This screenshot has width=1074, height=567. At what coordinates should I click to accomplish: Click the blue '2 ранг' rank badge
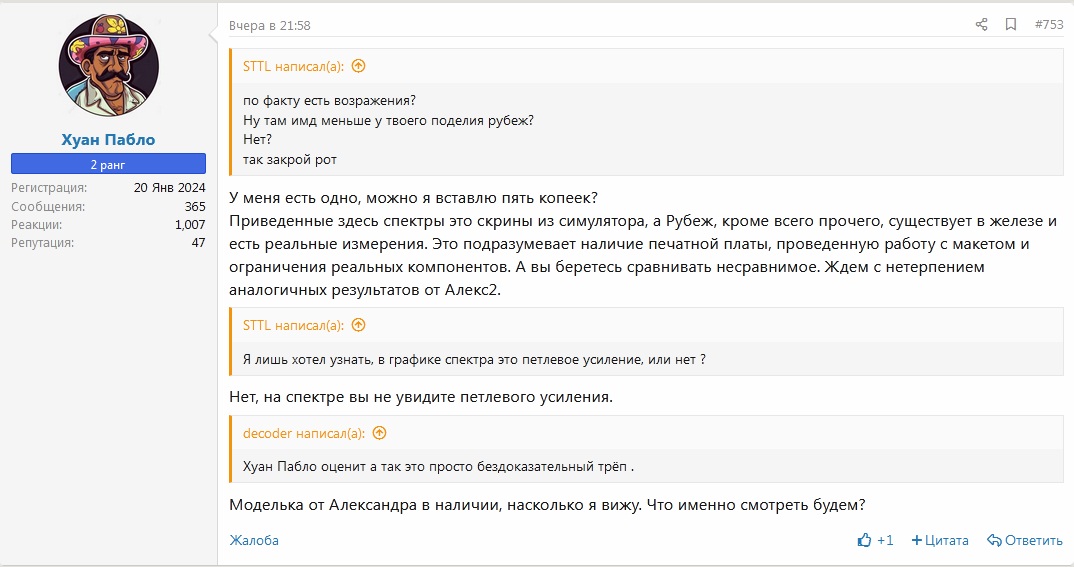coord(108,164)
